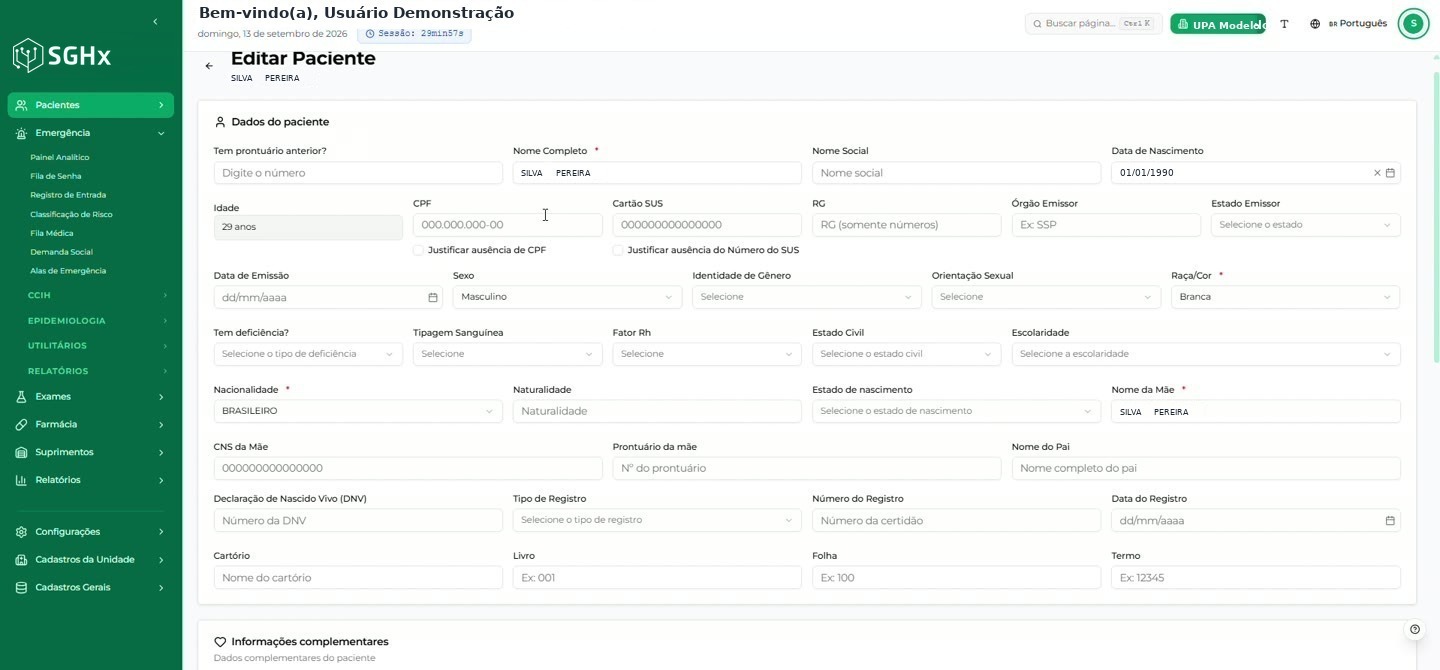The width and height of the screenshot is (1440, 670).
Task: Click the Buscar página search field
Action: [1094, 23]
